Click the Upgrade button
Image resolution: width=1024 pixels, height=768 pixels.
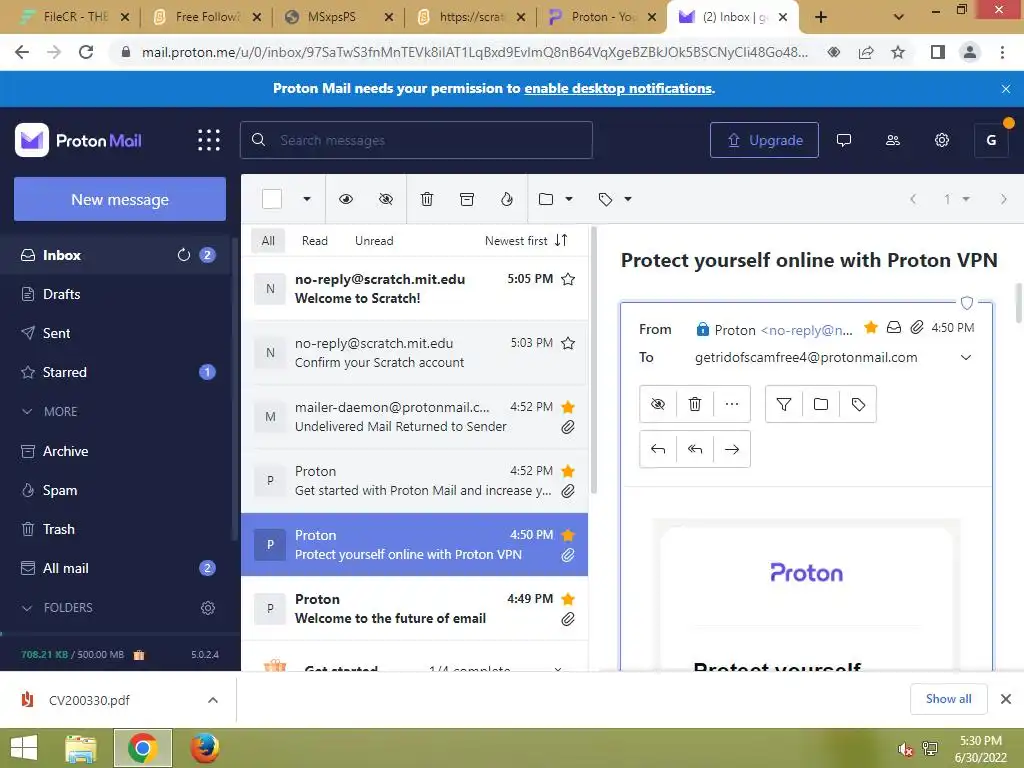tap(764, 140)
